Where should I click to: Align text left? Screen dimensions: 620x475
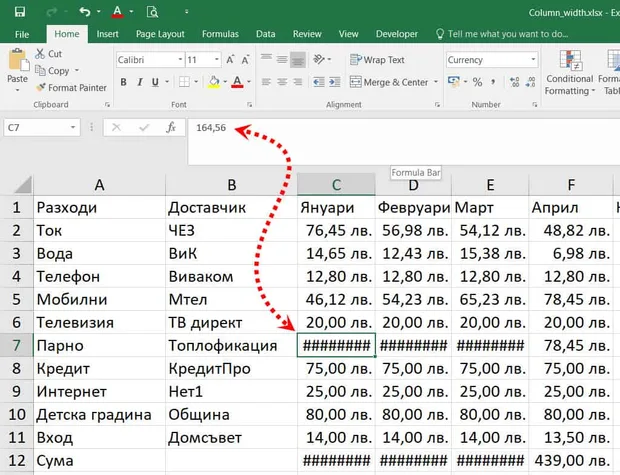point(266,82)
